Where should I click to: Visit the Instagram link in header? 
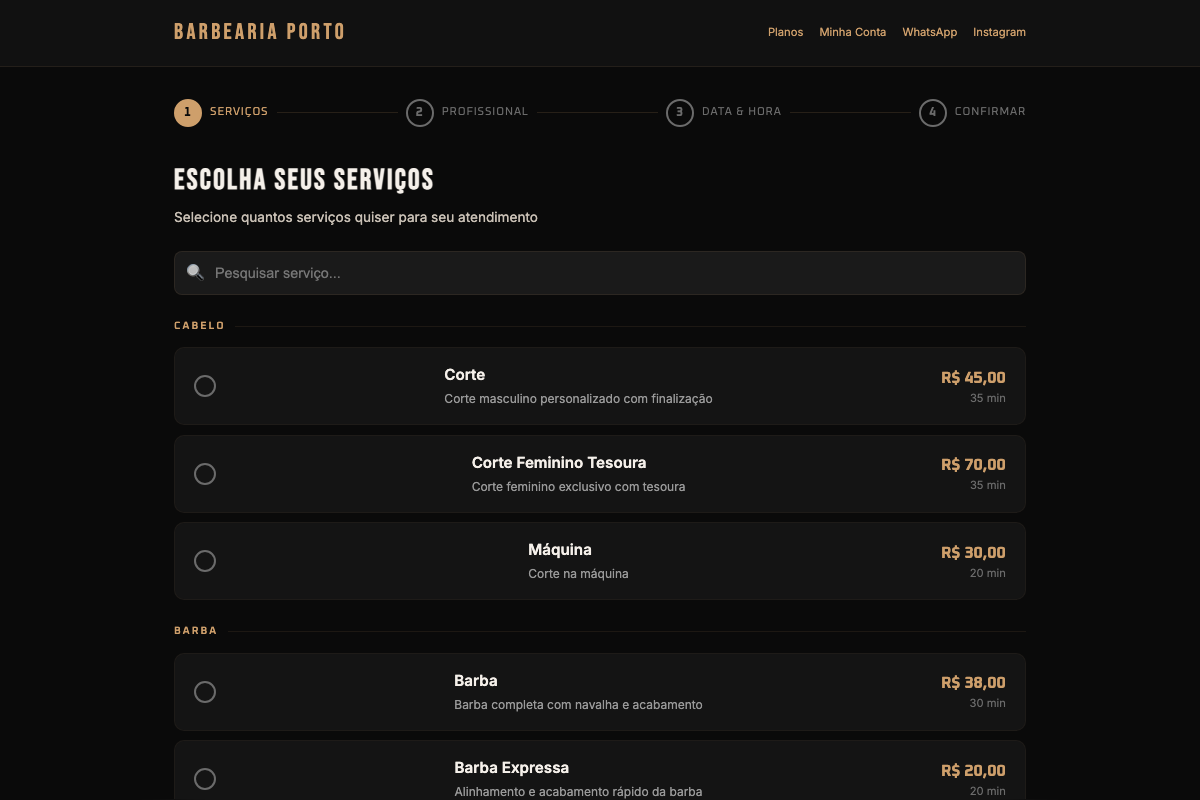click(999, 32)
